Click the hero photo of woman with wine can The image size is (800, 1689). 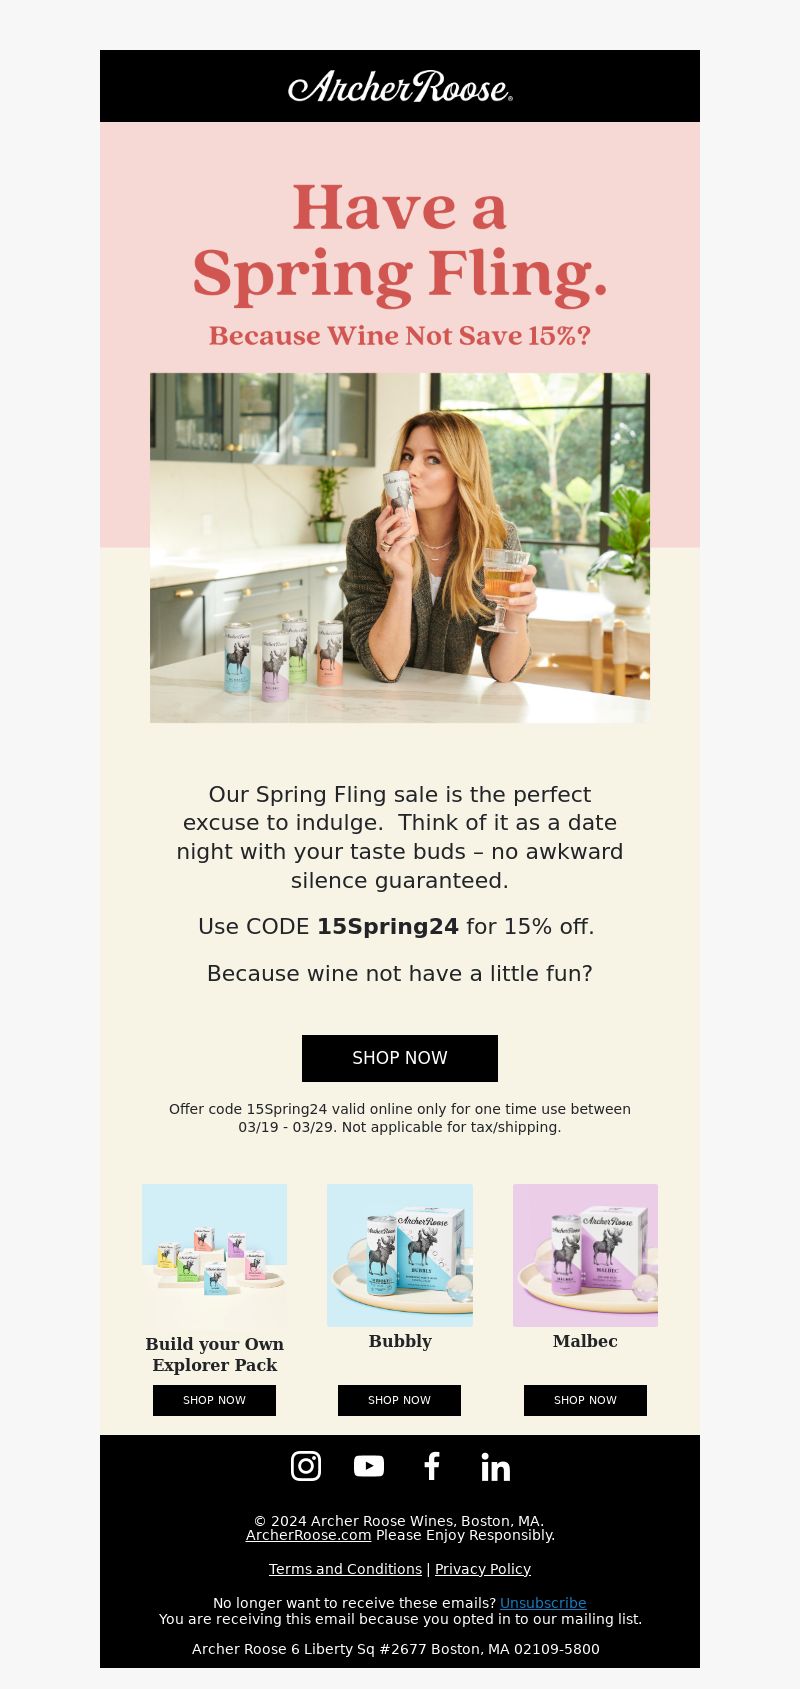400,548
